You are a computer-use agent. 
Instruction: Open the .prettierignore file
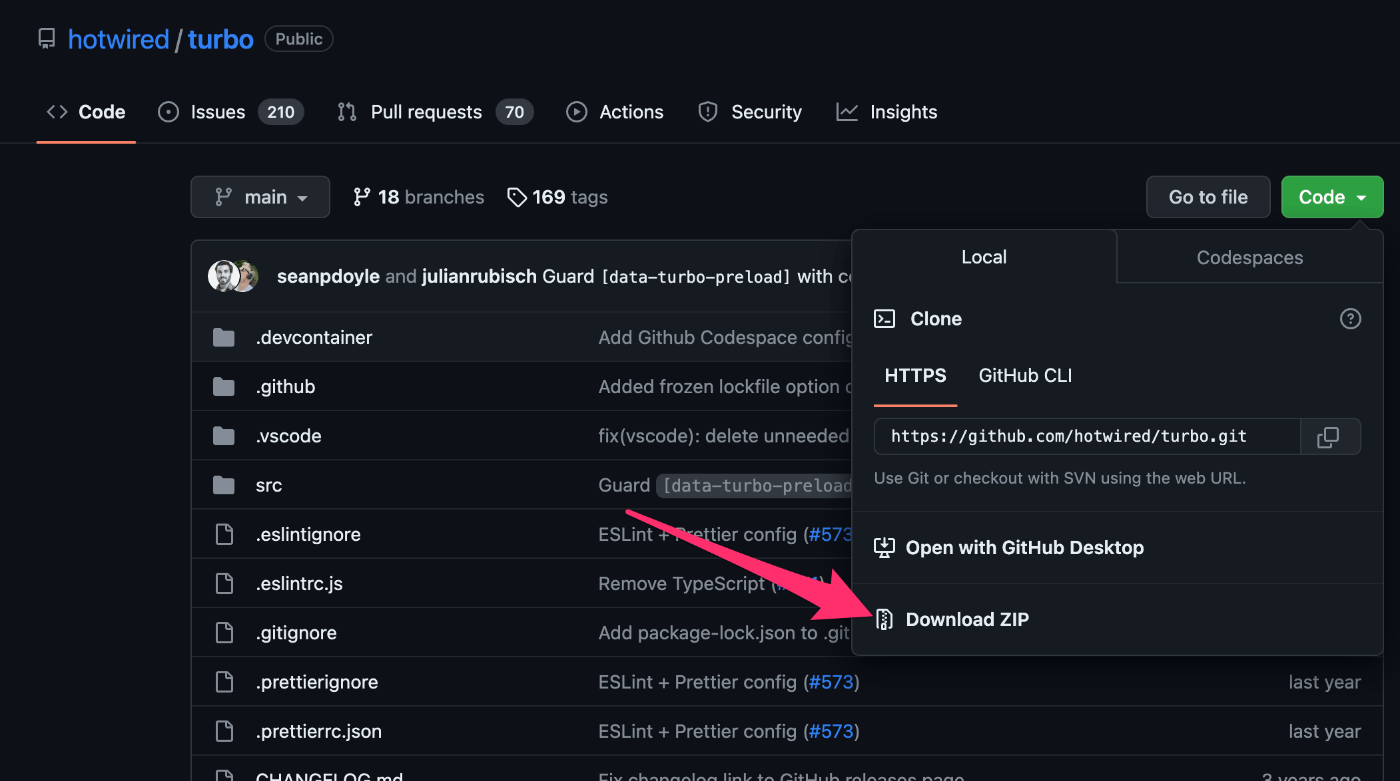[x=317, y=682]
